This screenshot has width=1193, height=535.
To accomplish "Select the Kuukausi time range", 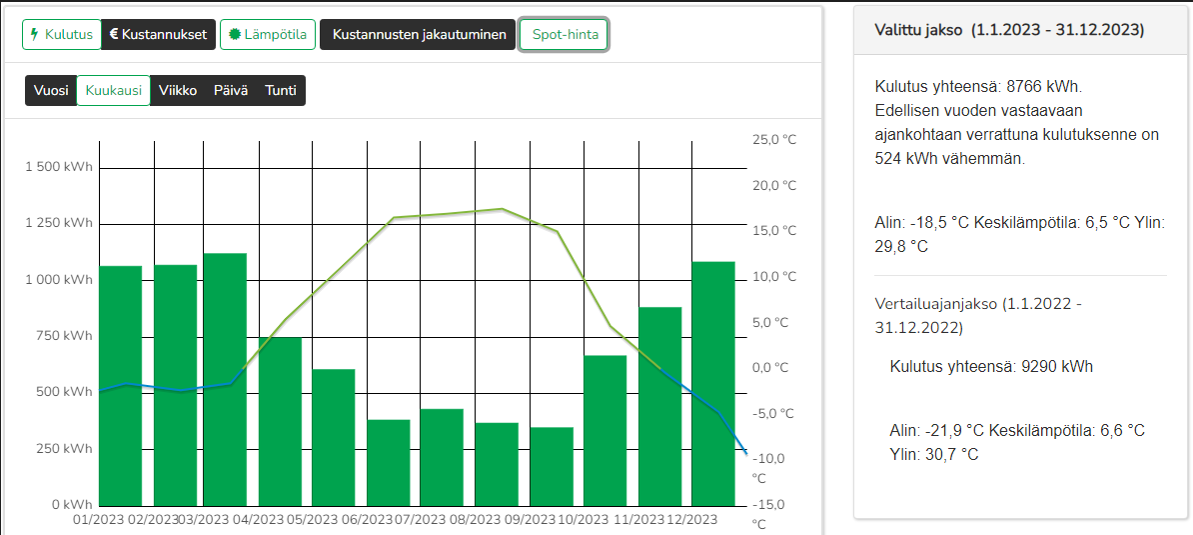I will [x=113, y=90].
